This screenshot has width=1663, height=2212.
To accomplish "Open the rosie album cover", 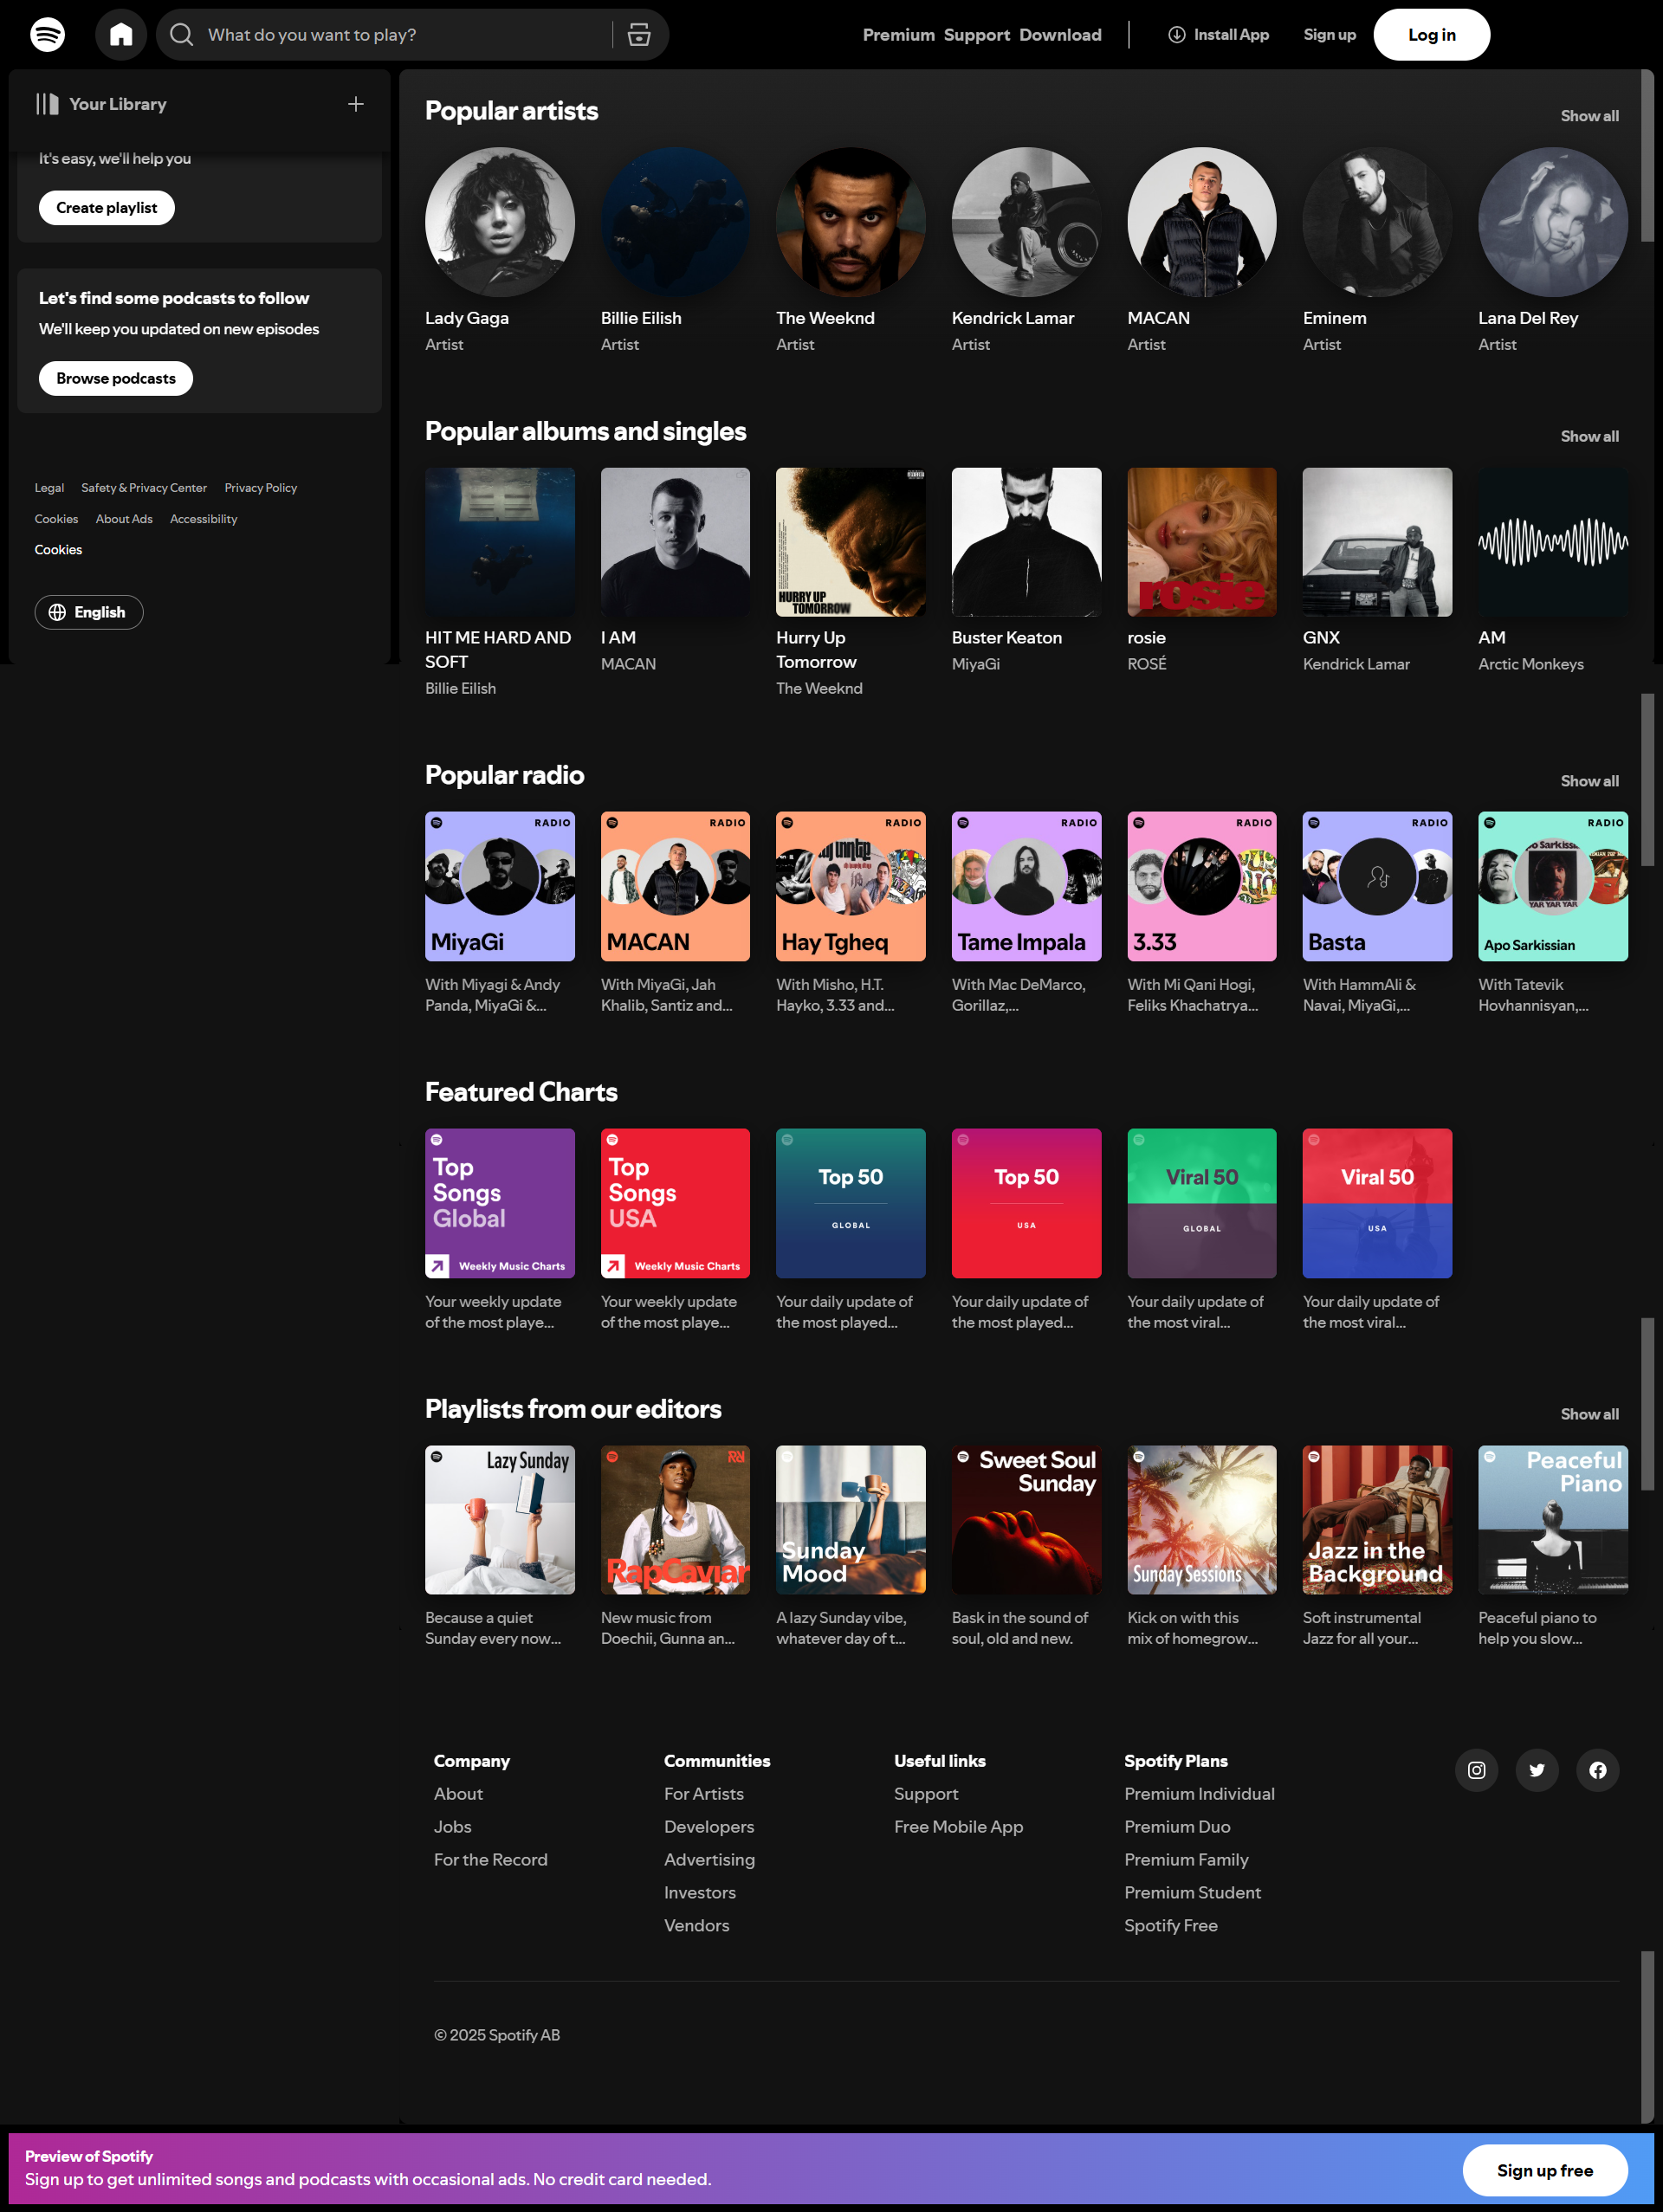I will pos(1202,542).
